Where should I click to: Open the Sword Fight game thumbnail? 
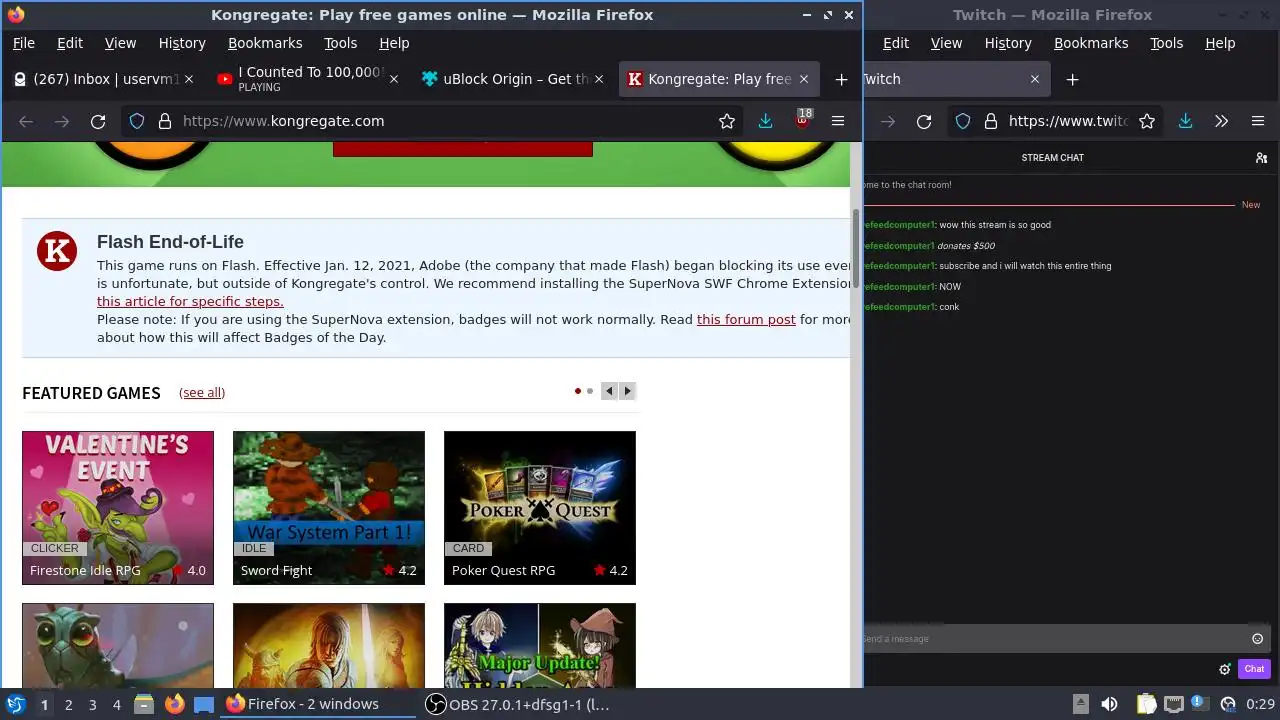click(x=329, y=508)
